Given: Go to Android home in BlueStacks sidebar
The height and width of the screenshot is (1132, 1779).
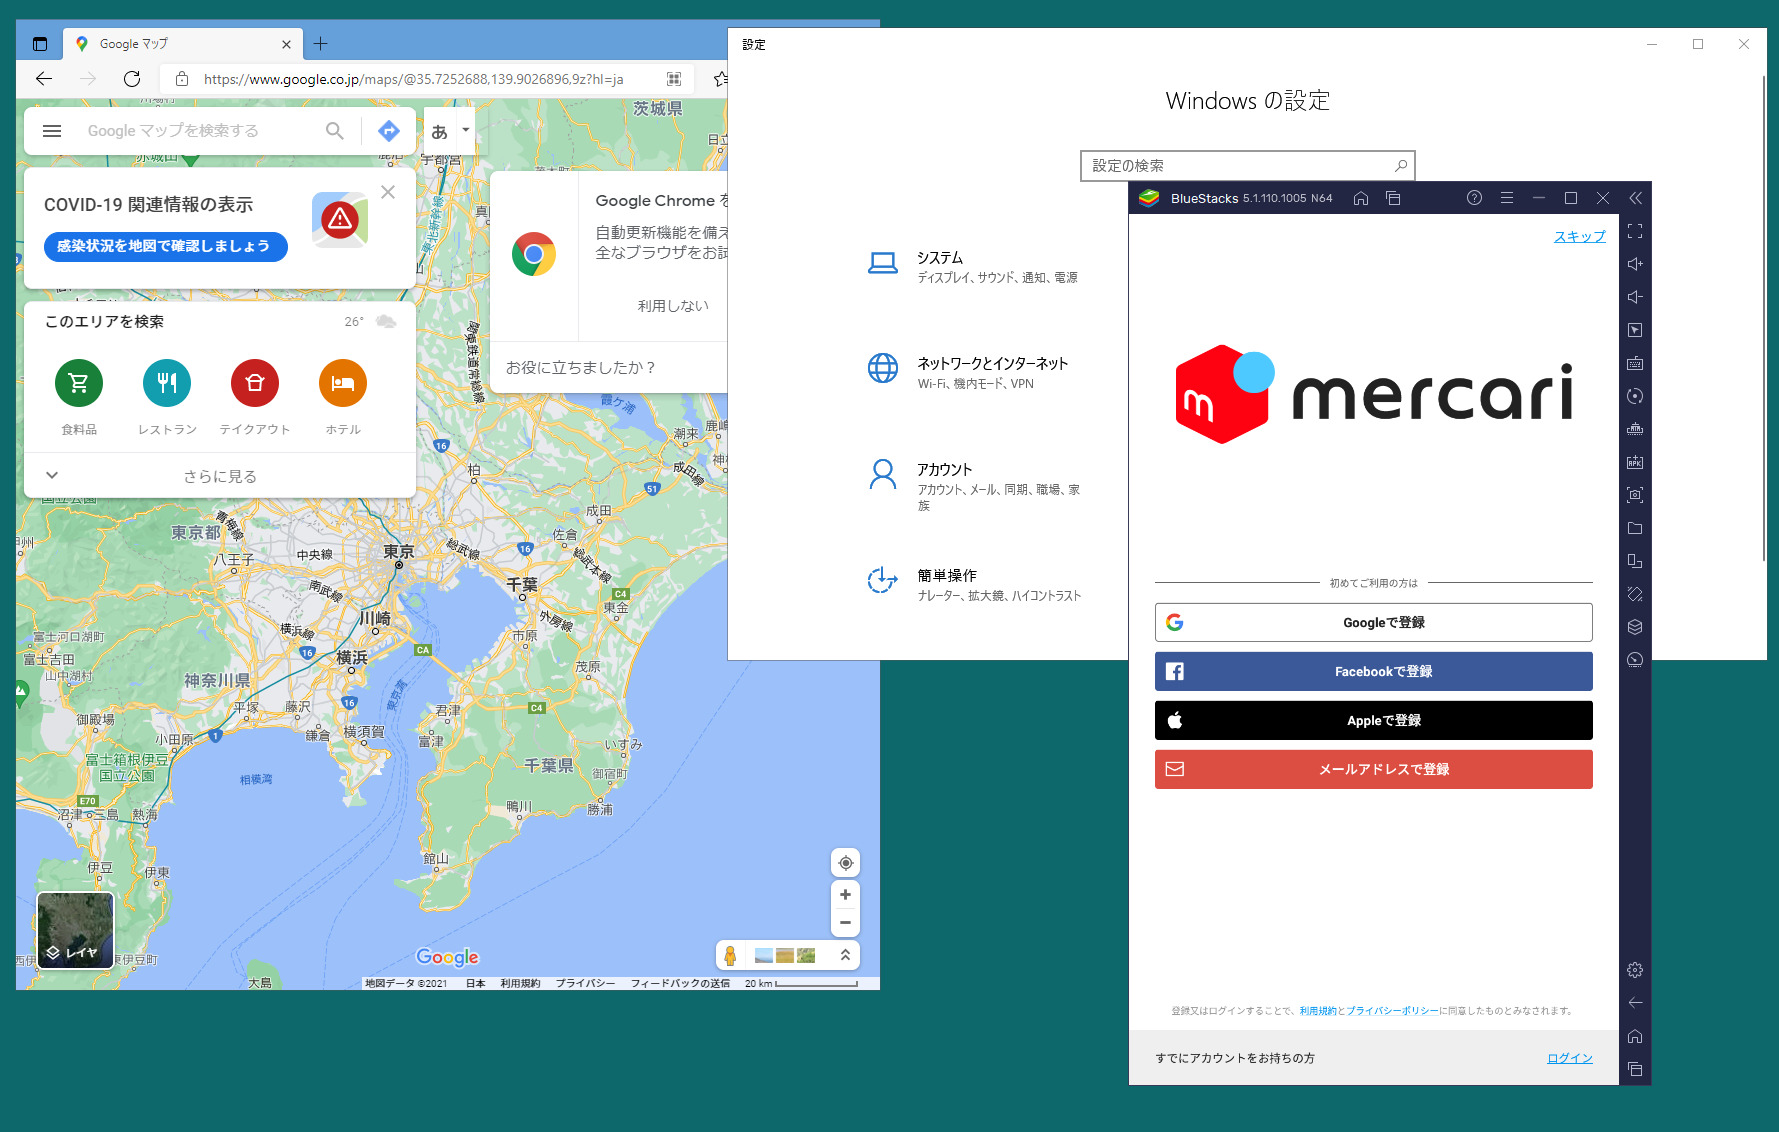Looking at the screenshot, I should click(1635, 1036).
